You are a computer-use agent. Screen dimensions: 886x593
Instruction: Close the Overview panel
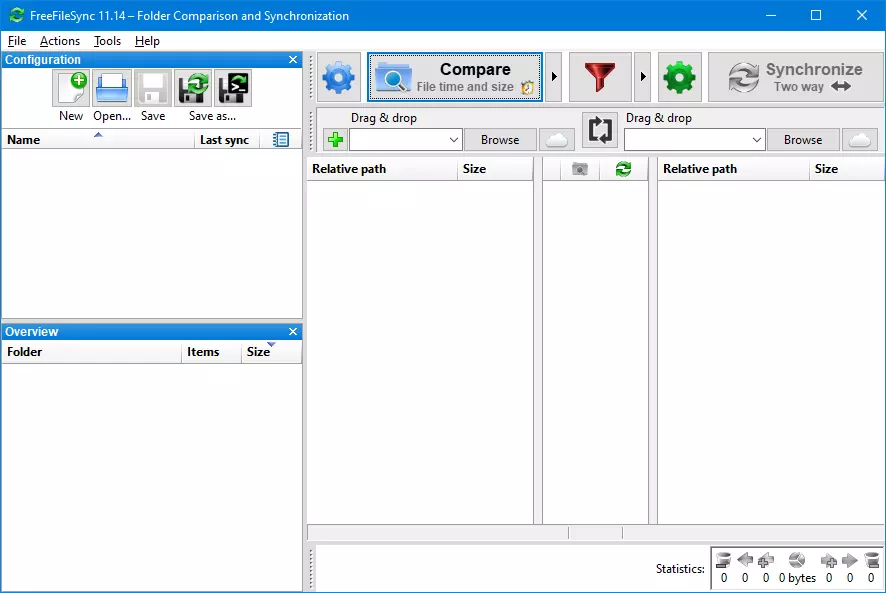(x=293, y=331)
